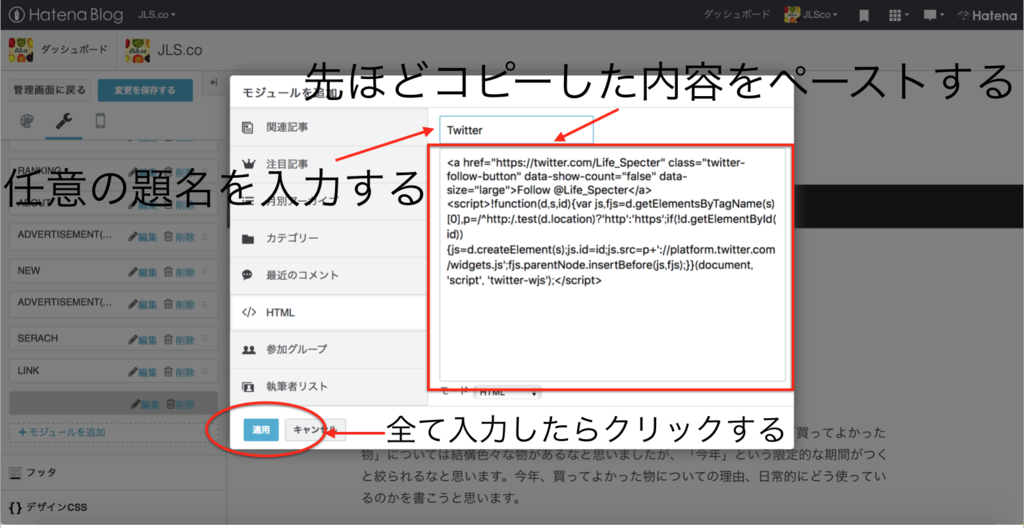Select 関連記事 module type
Screen dimensions: 1024x528
tap(329, 127)
